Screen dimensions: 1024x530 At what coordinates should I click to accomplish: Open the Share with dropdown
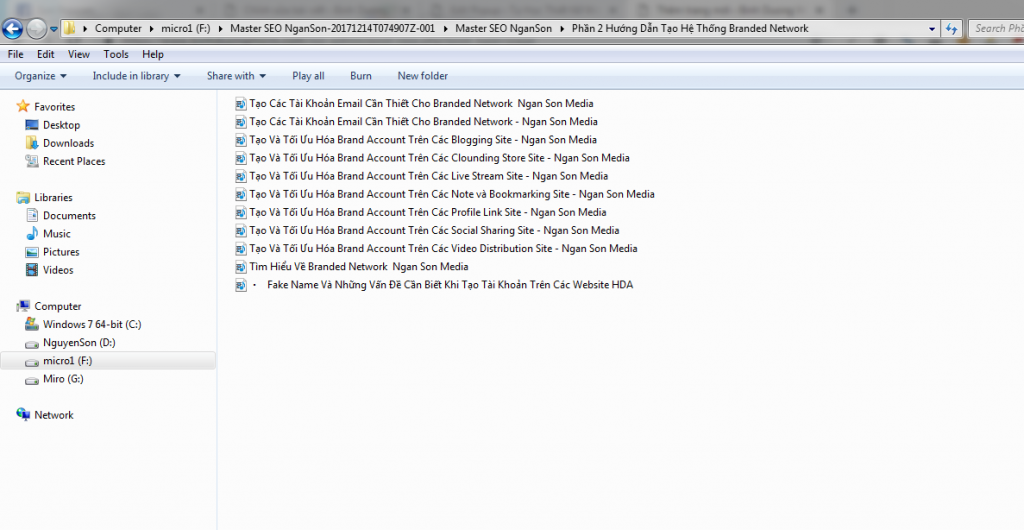coord(236,76)
